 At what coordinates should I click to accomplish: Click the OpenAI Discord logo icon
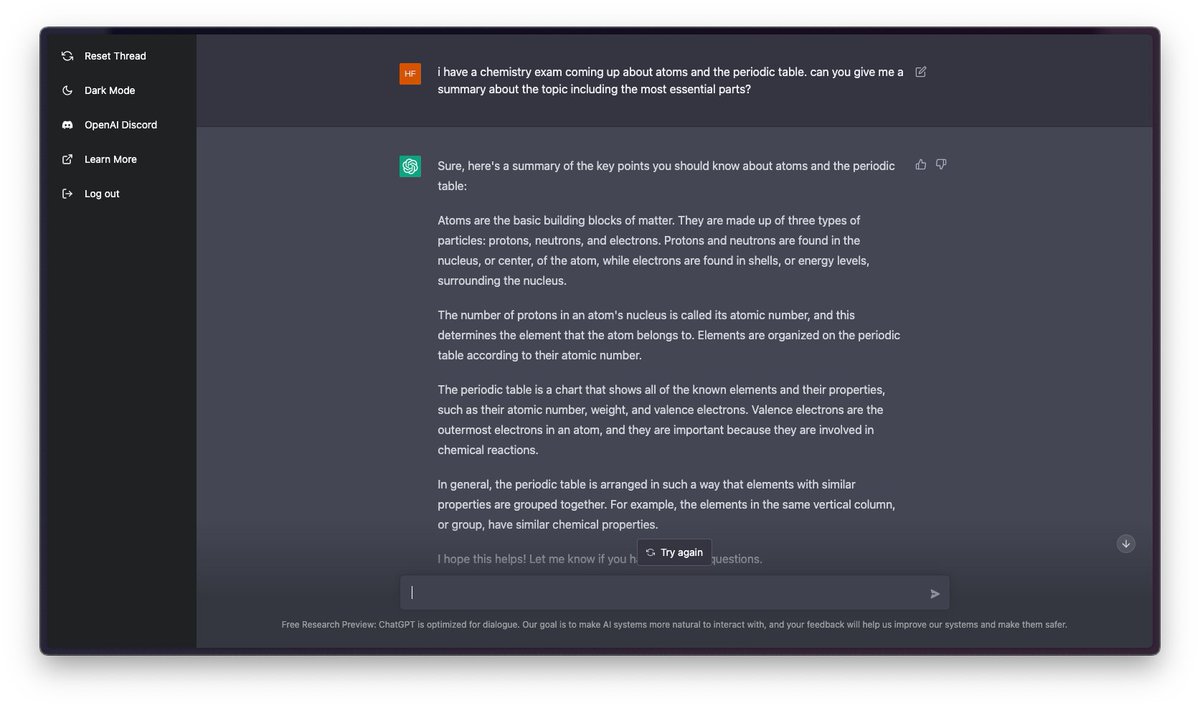[x=67, y=125]
